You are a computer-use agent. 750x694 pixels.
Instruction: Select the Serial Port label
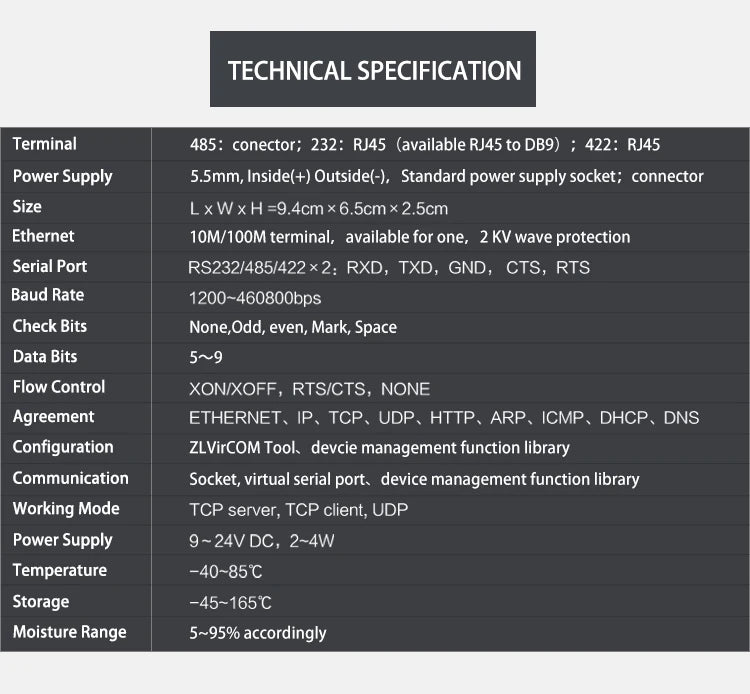coord(50,266)
